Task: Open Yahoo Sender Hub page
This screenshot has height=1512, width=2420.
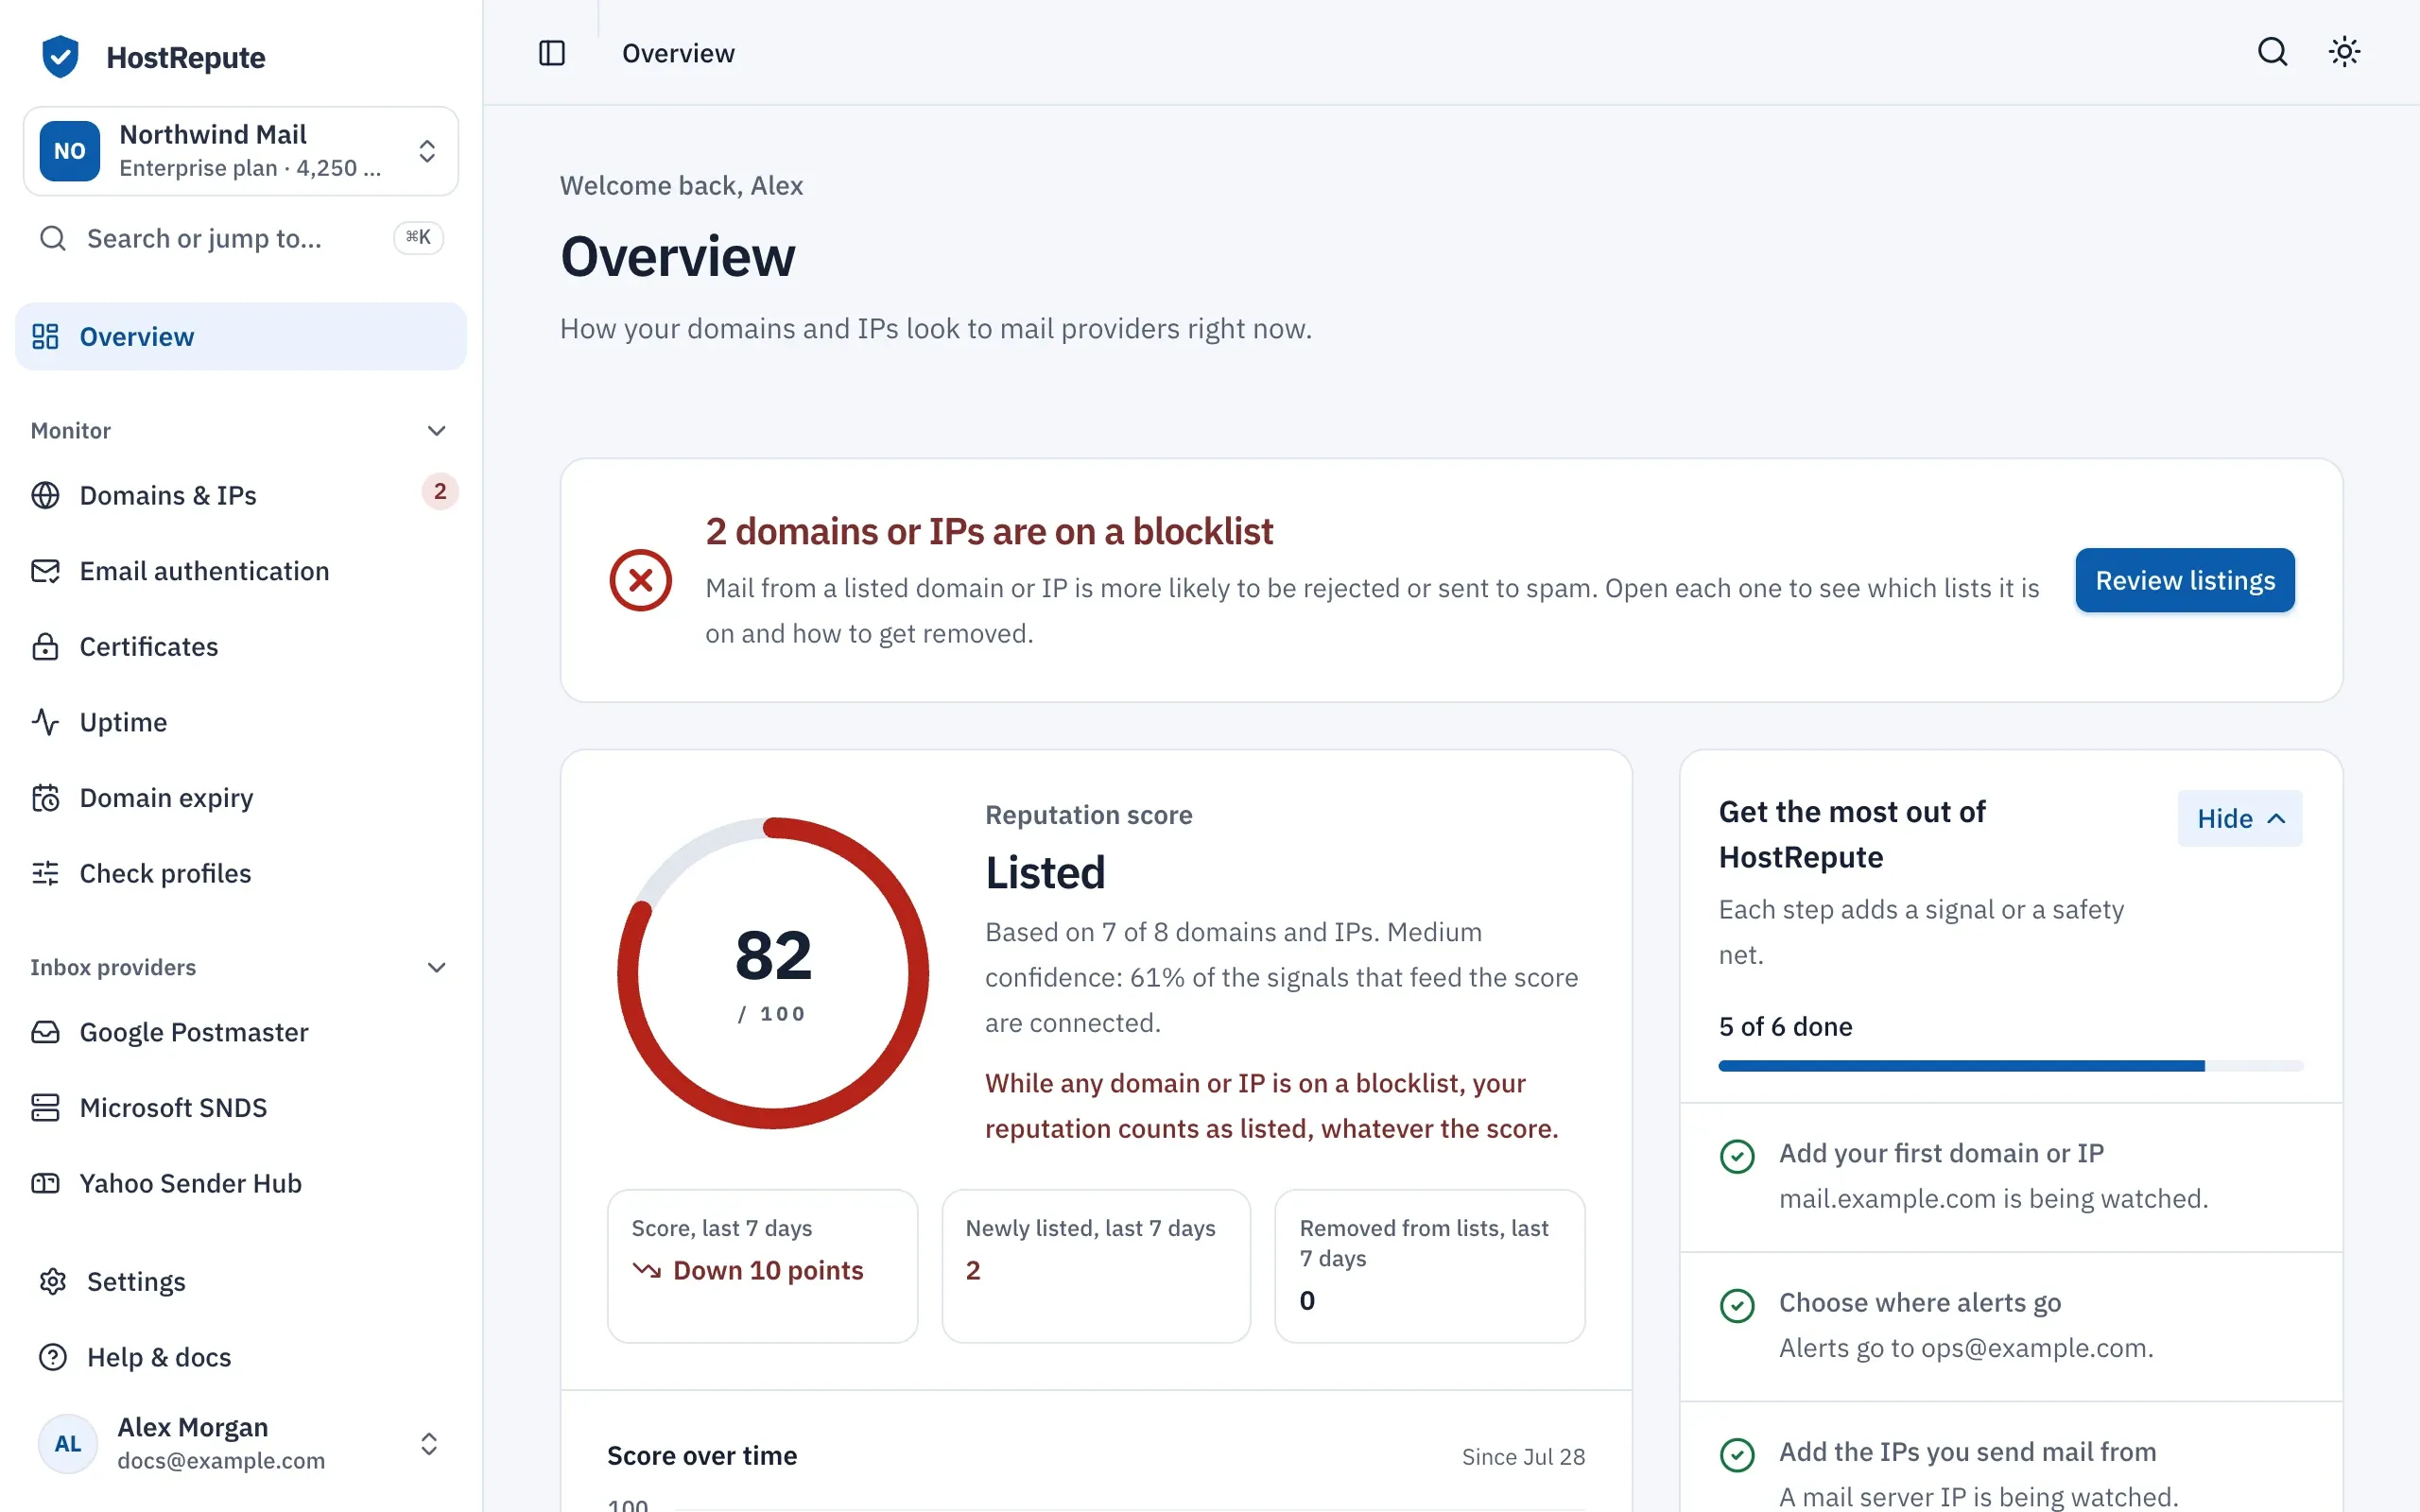Action: pos(240,1183)
